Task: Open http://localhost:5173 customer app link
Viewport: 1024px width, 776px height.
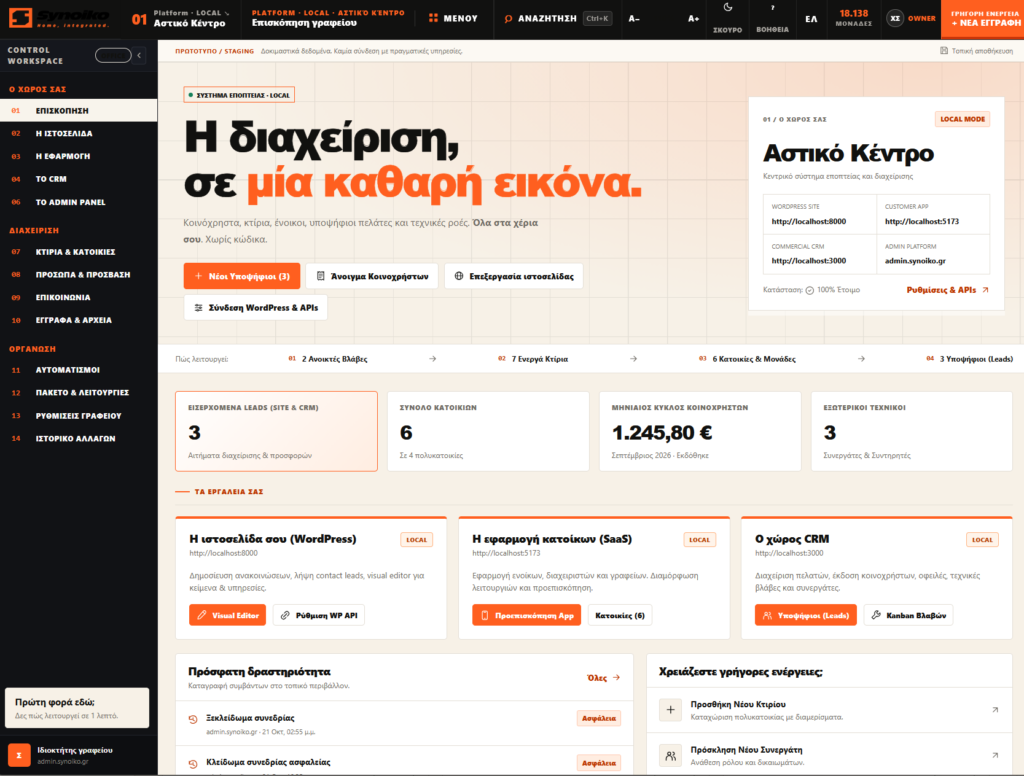Action: point(921,221)
